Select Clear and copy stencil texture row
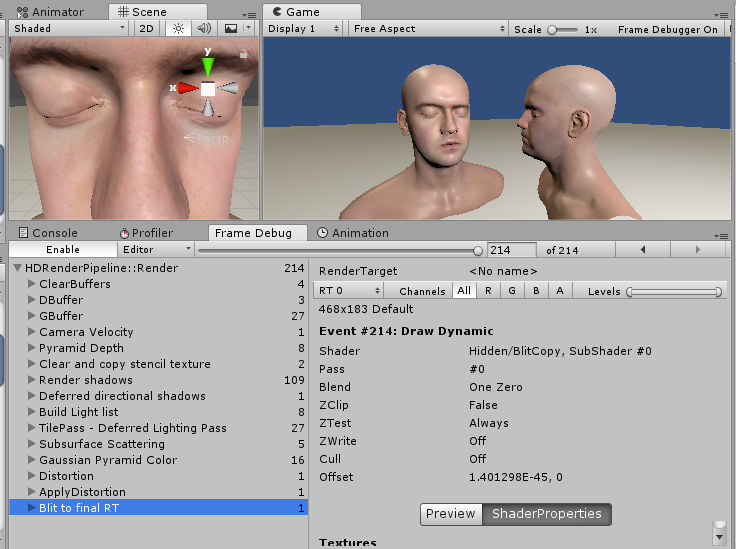Screen dimensions: 736x549 [159, 364]
